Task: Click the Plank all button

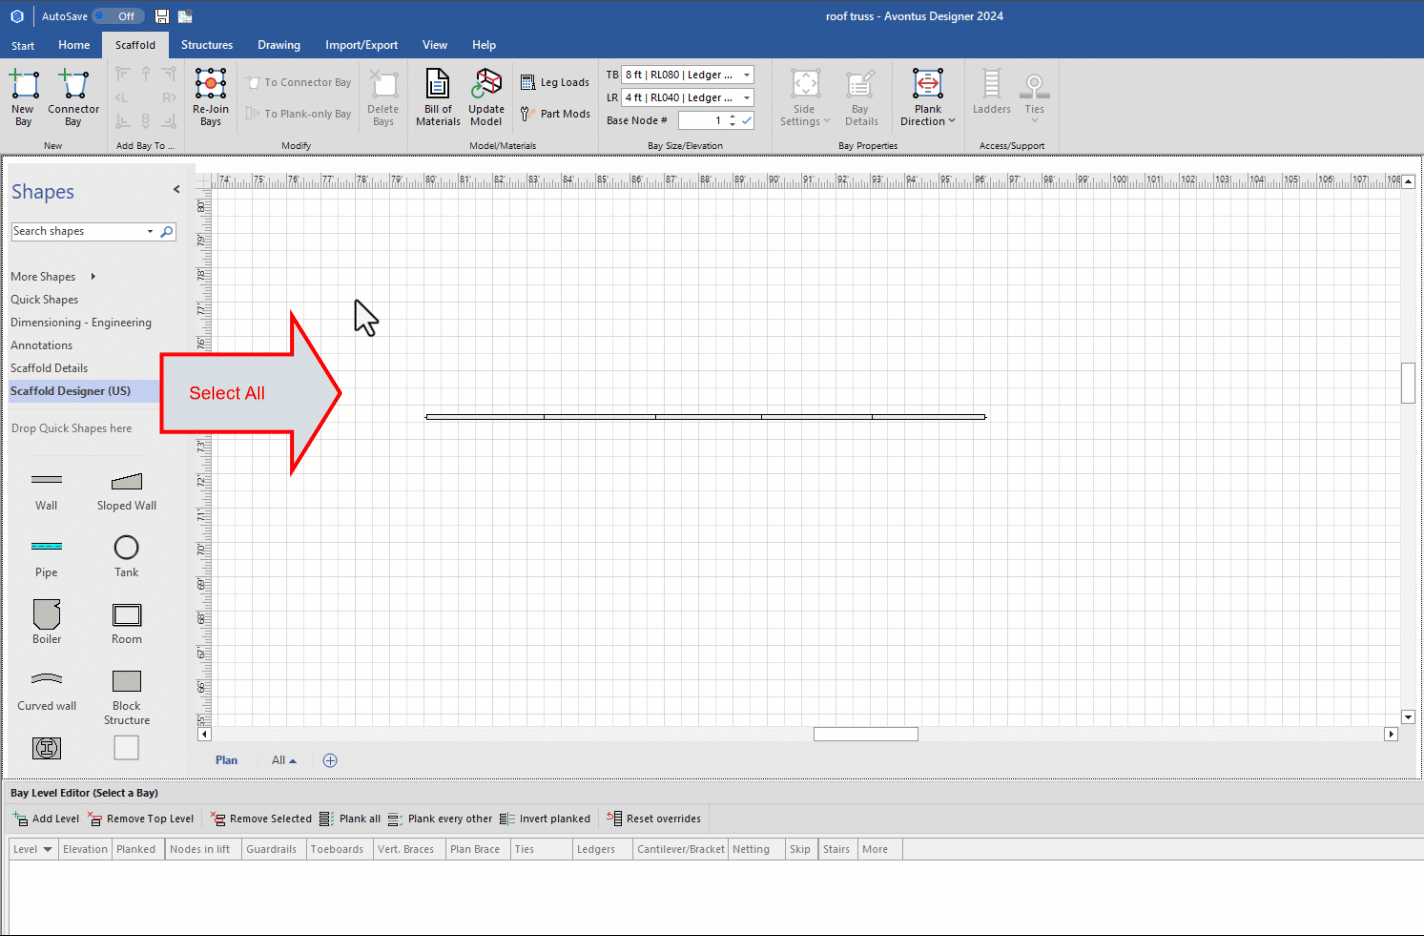Action: [350, 819]
